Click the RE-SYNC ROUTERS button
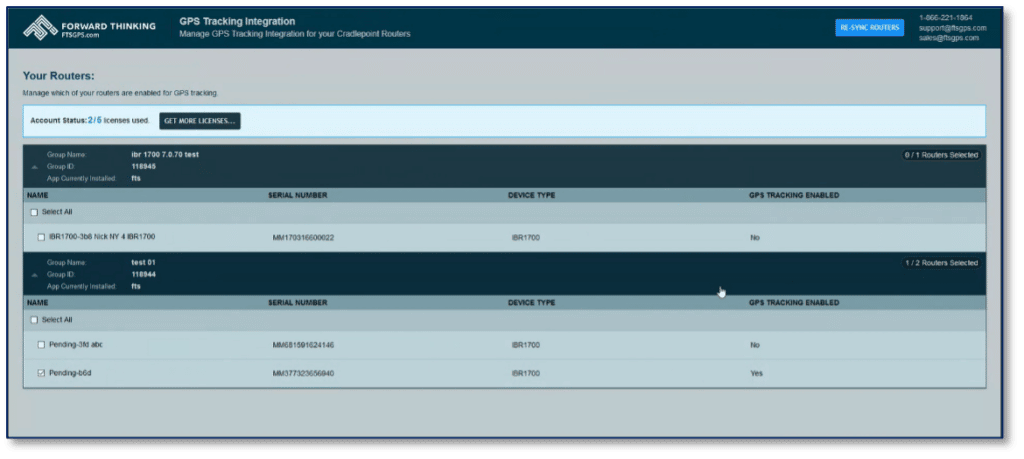1024x459 pixels. pos(869,27)
